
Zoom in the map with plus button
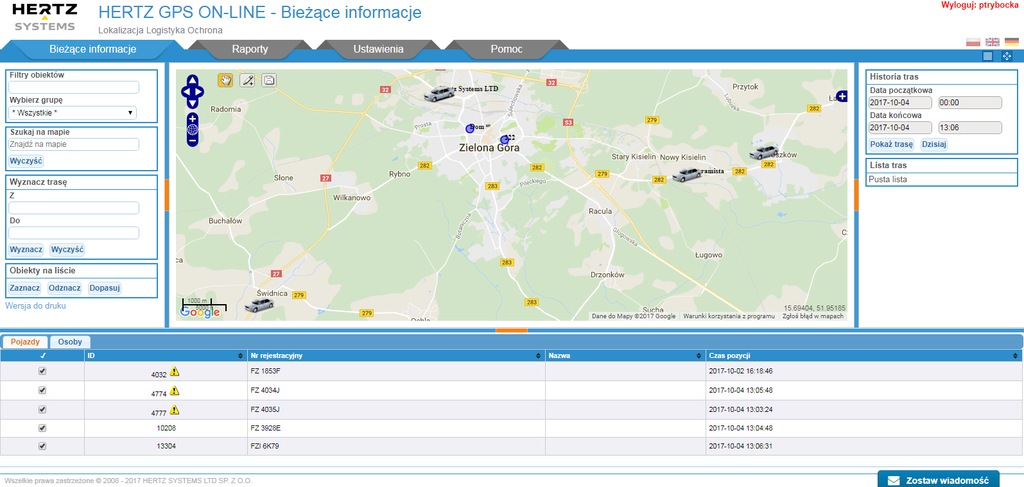coord(192,119)
